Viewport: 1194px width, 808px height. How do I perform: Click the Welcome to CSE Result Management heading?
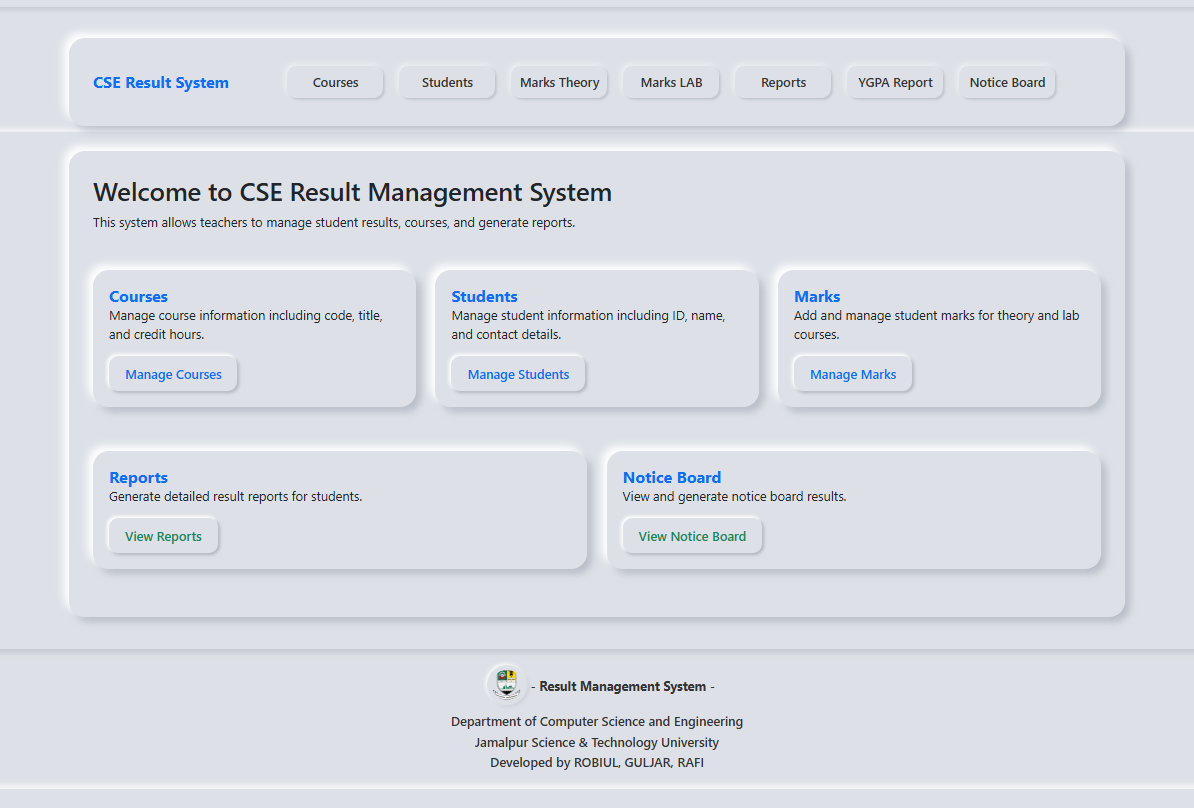[x=352, y=192]
